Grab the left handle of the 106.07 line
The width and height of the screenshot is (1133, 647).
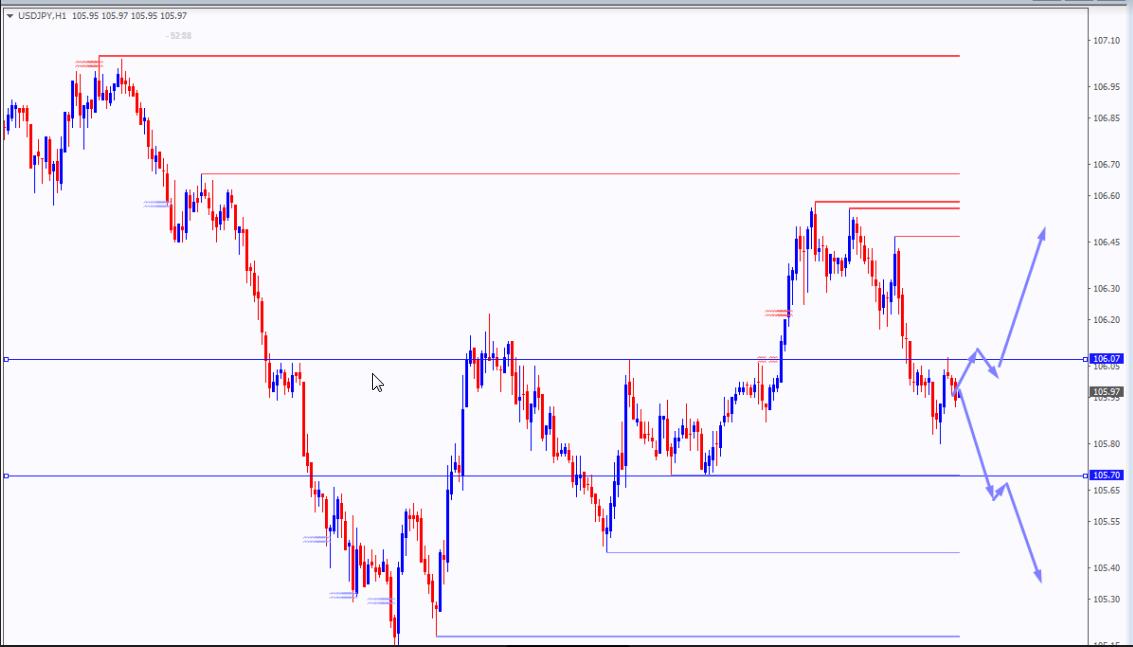[x=6, y=359]
